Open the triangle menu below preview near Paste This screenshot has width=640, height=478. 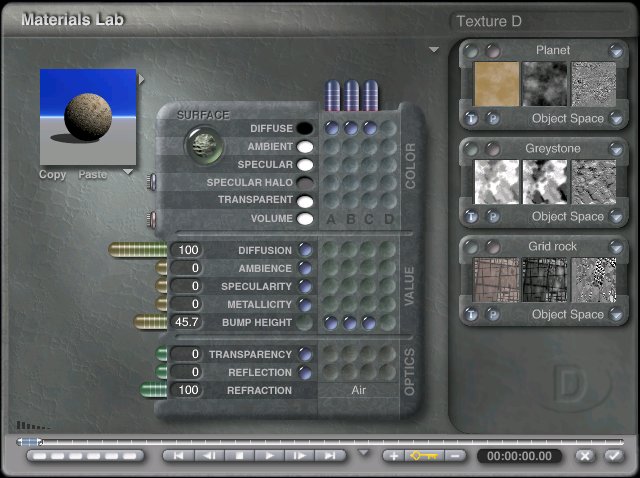[x=128, y=172]
